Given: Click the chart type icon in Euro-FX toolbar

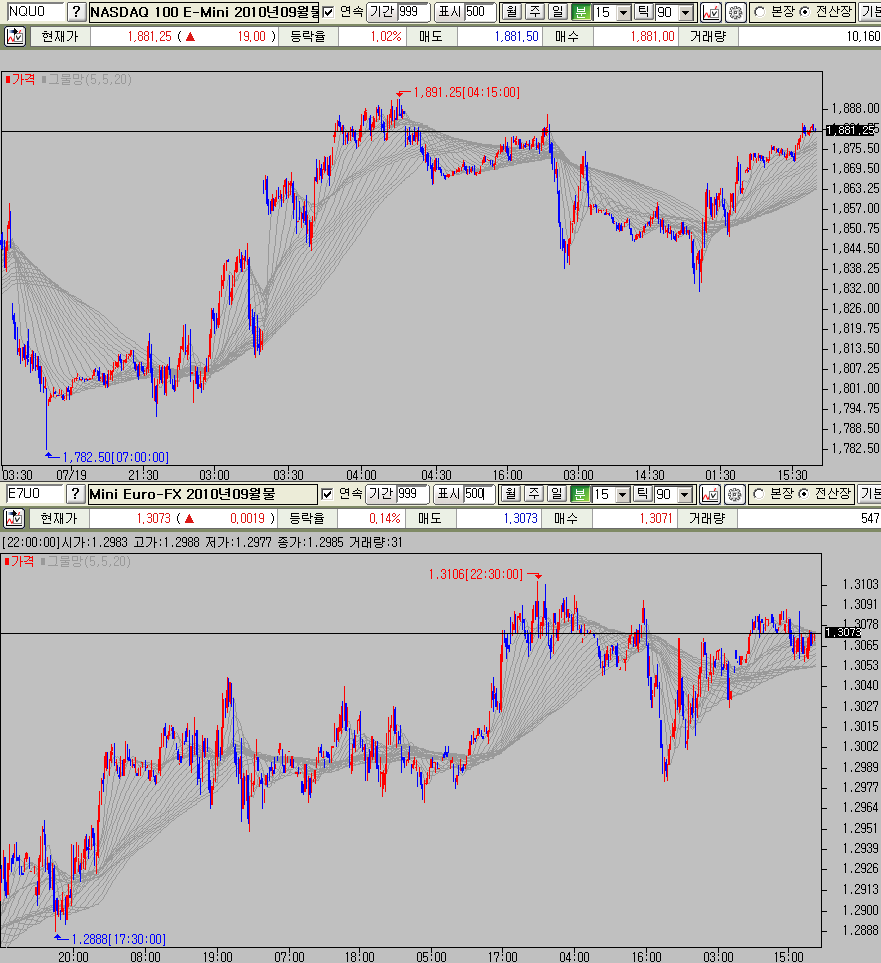Looking at the screenshot, I should pos(711,494).
